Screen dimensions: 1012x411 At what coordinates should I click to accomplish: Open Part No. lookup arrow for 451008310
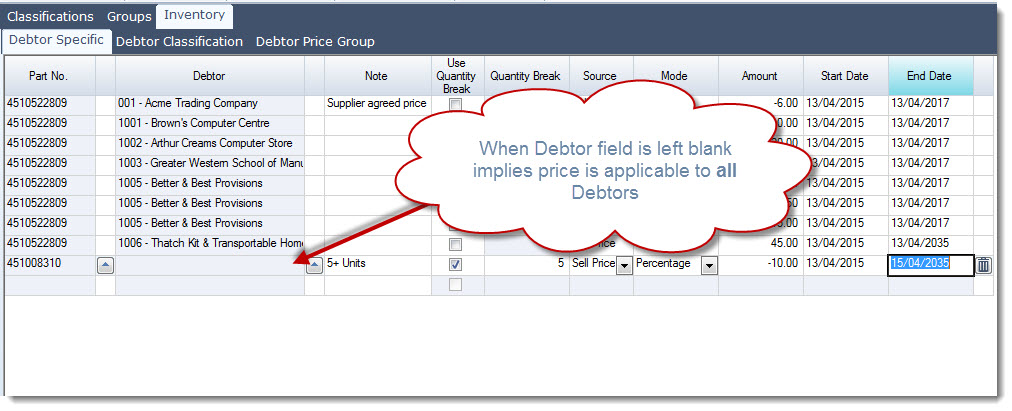click(x=105, y=265)
